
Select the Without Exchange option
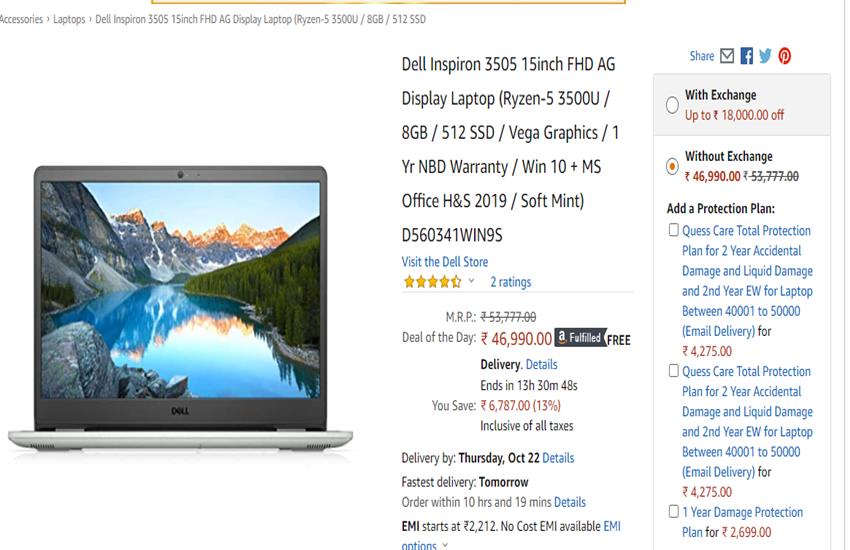pos(672,166)
